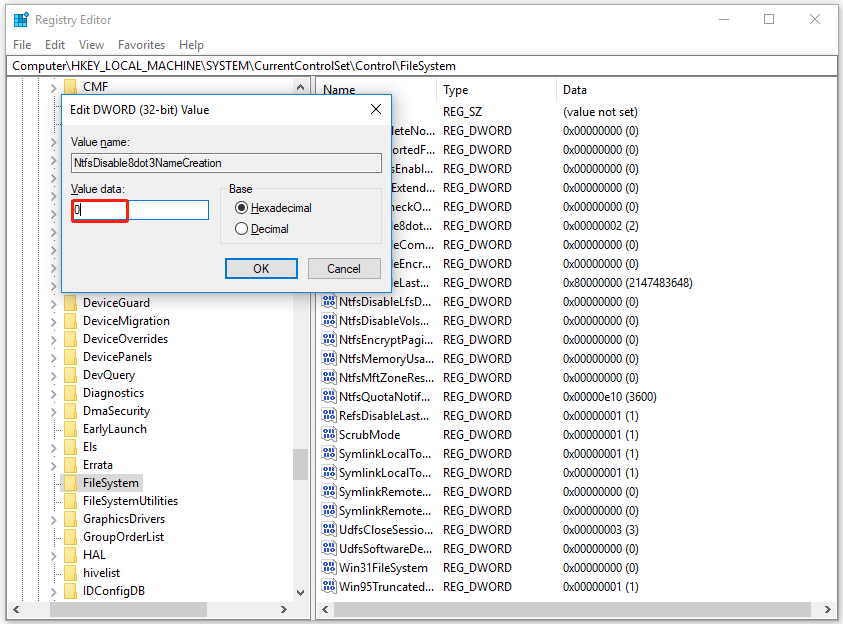Click the folder icon beside DeviceGuard
Image resolution: width=843 pixels, height=624 pixels.
coord(70,303)
